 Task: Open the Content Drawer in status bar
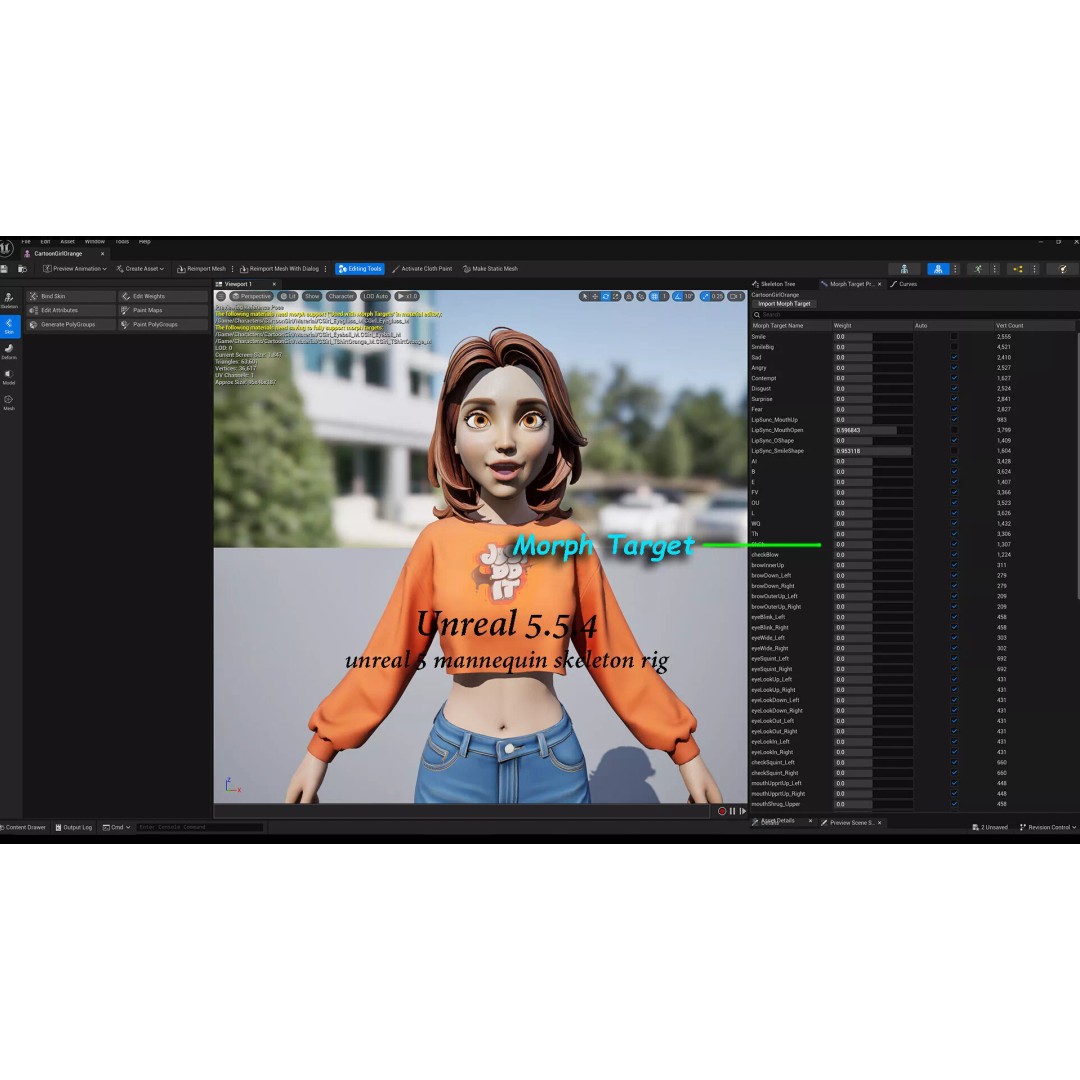[23, 827]
